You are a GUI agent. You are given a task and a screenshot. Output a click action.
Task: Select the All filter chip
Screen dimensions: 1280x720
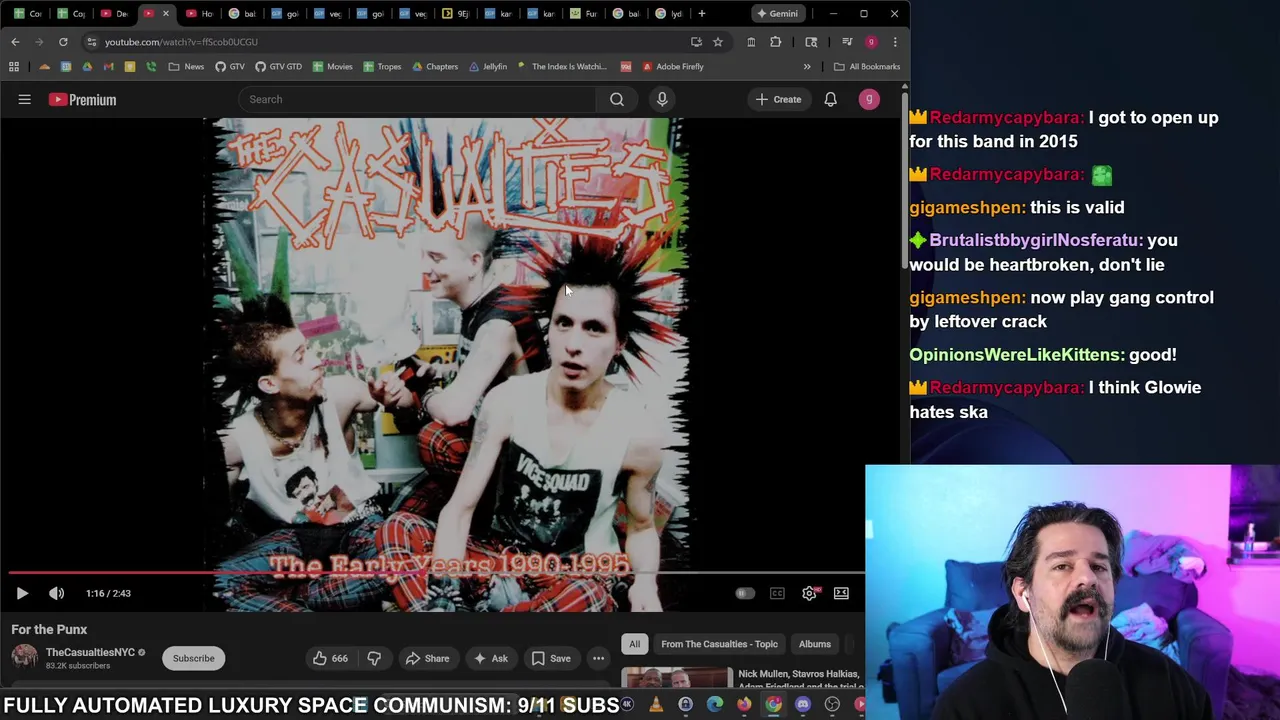(634, 644)
